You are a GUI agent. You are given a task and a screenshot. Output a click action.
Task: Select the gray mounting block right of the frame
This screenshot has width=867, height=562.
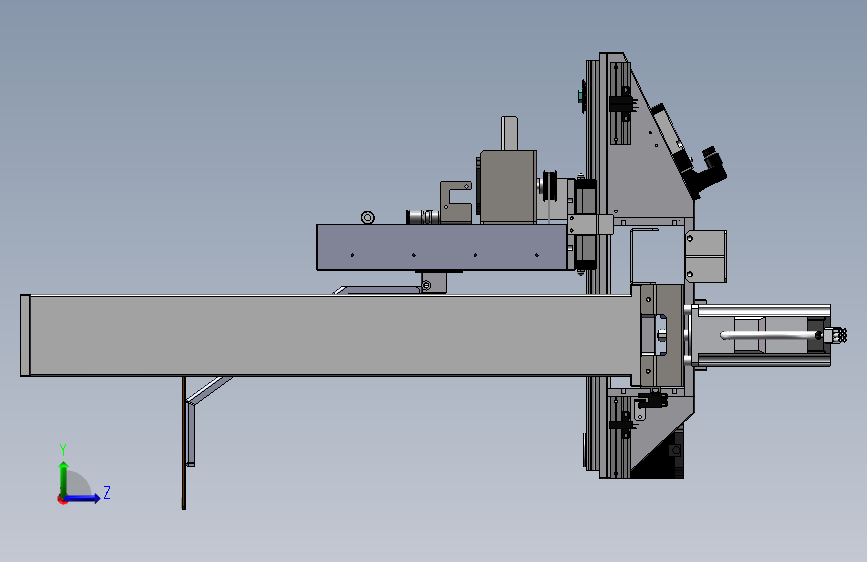point(706,256)
